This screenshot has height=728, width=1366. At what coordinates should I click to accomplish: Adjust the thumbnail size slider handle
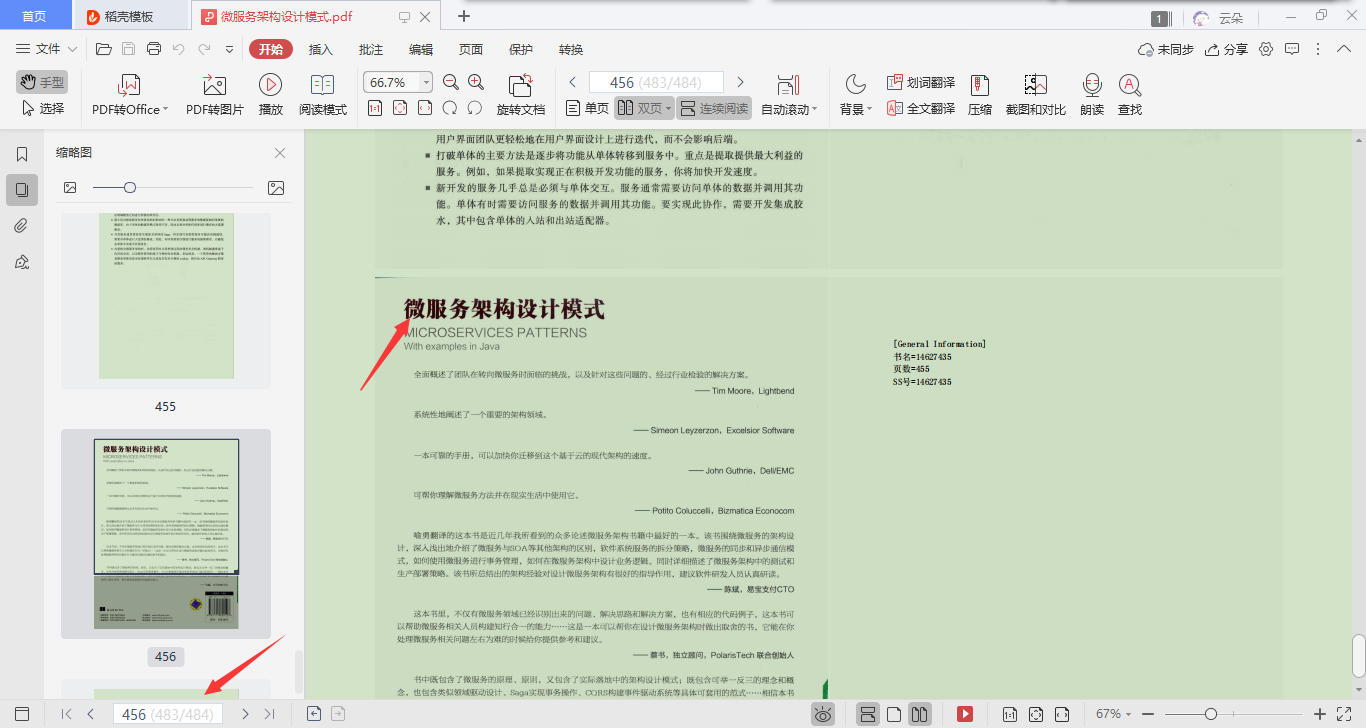(130, 187)
